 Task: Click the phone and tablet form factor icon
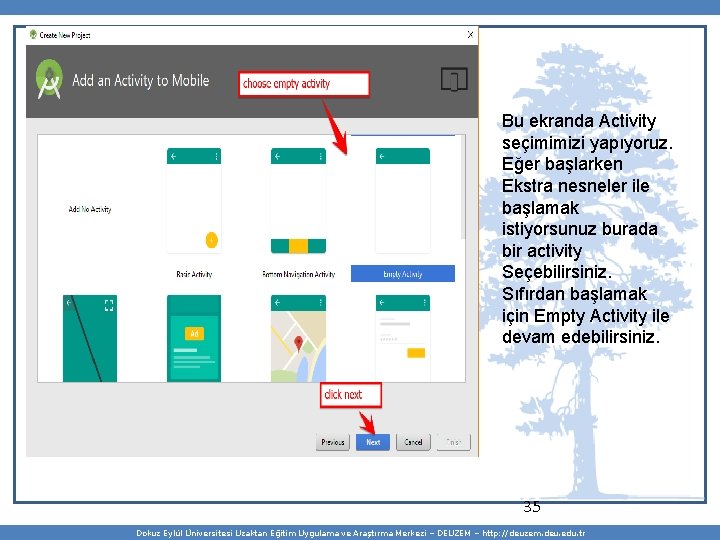pyautogui.click(x=454, y=79)
